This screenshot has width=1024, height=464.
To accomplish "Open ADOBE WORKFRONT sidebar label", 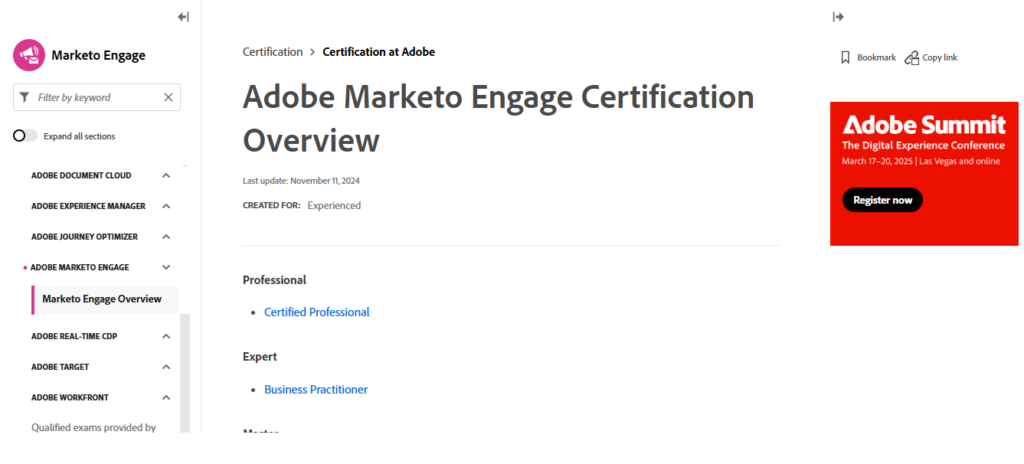I will (70, 397).
